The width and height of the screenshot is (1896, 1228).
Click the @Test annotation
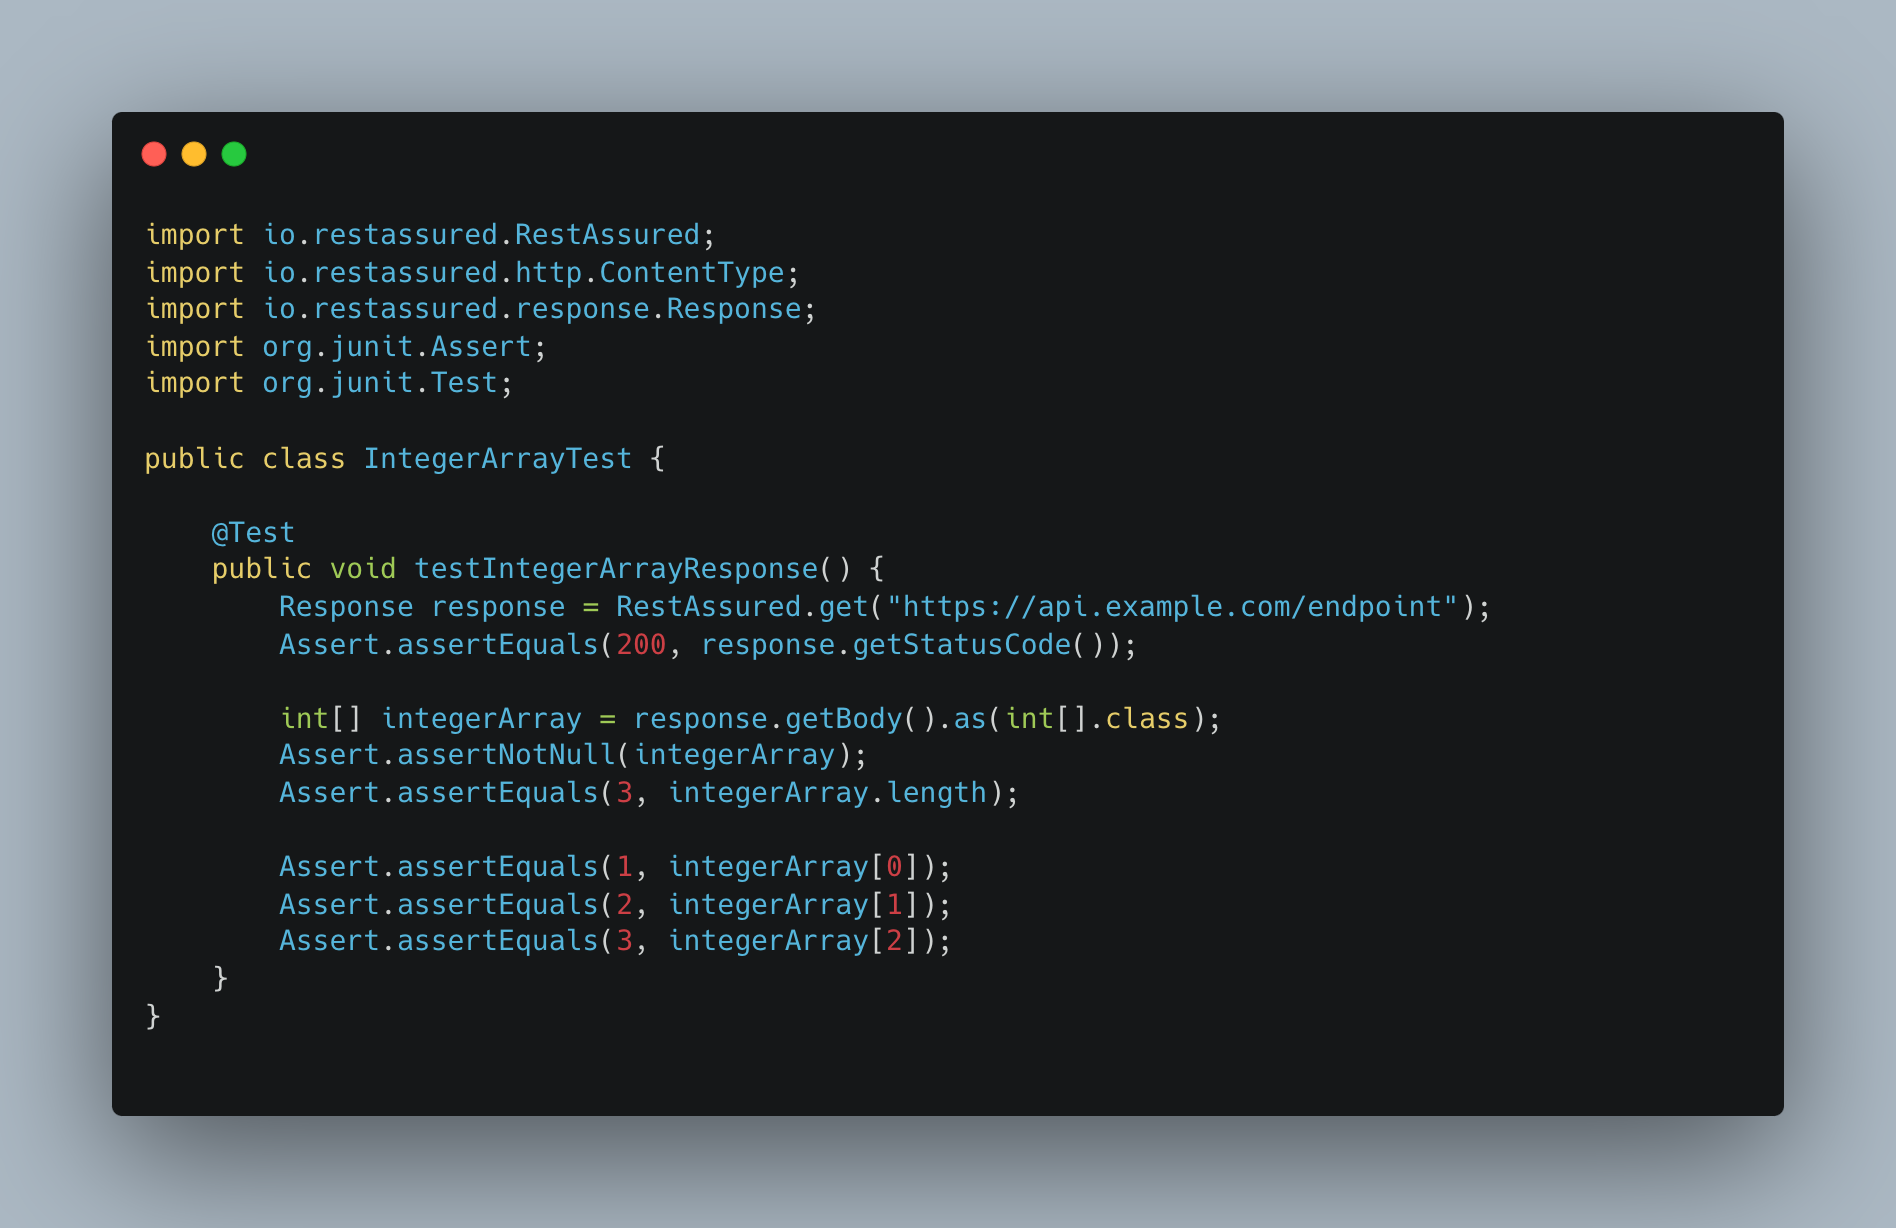(253, 533)
